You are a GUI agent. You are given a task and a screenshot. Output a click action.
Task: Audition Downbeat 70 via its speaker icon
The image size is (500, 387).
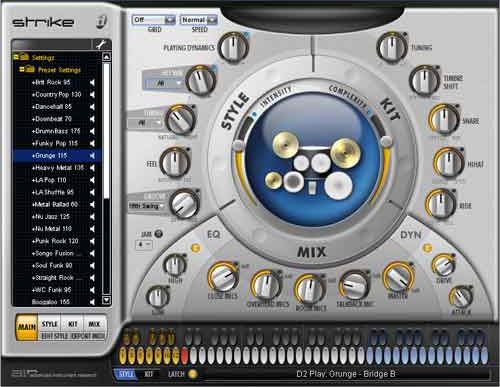tap(92, 119)
